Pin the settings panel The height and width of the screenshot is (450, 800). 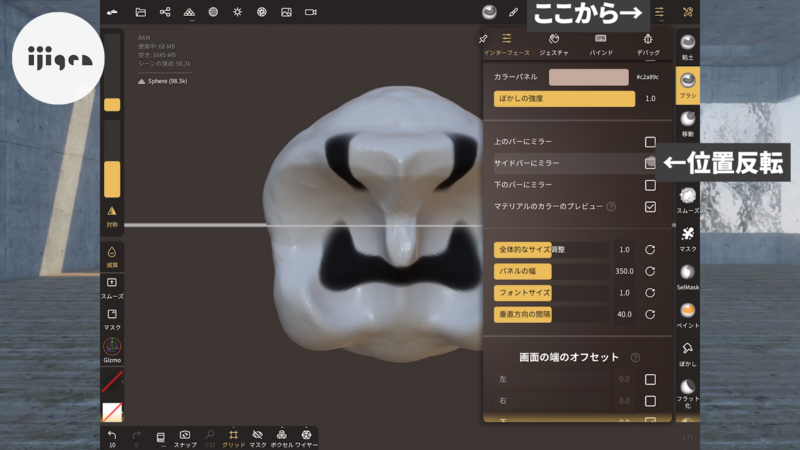click(483, 39)
